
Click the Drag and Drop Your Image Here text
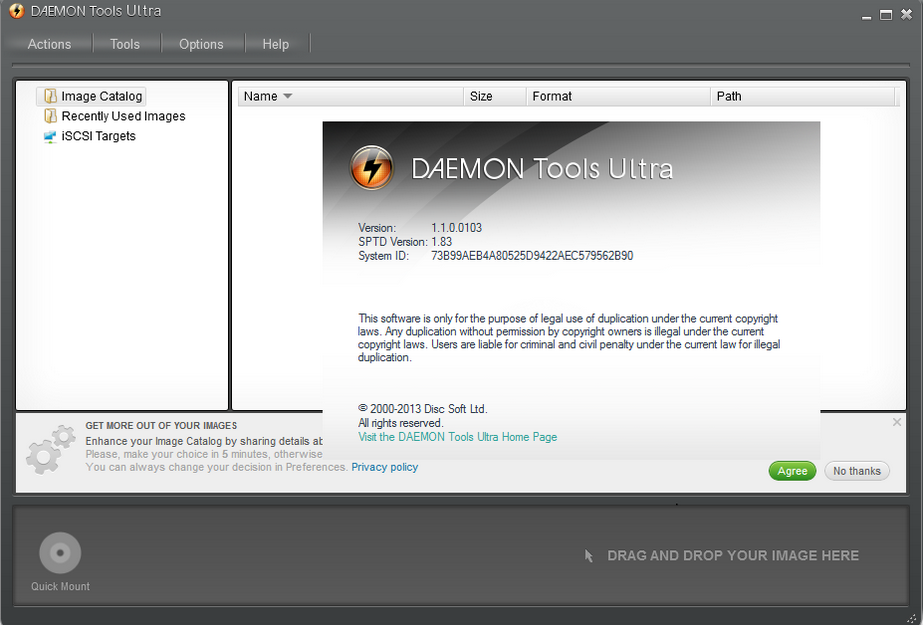733,556
